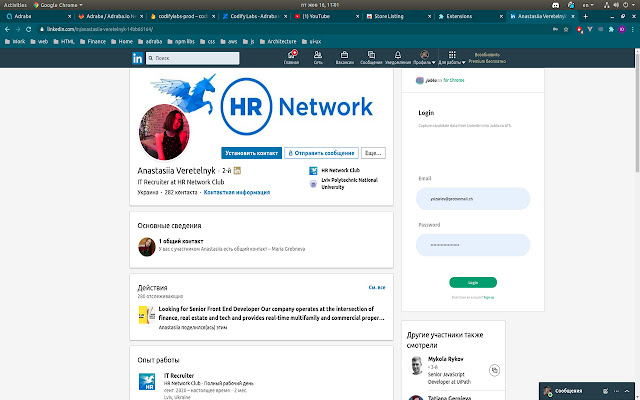Click the Sign up link

[x=489, y=298]
